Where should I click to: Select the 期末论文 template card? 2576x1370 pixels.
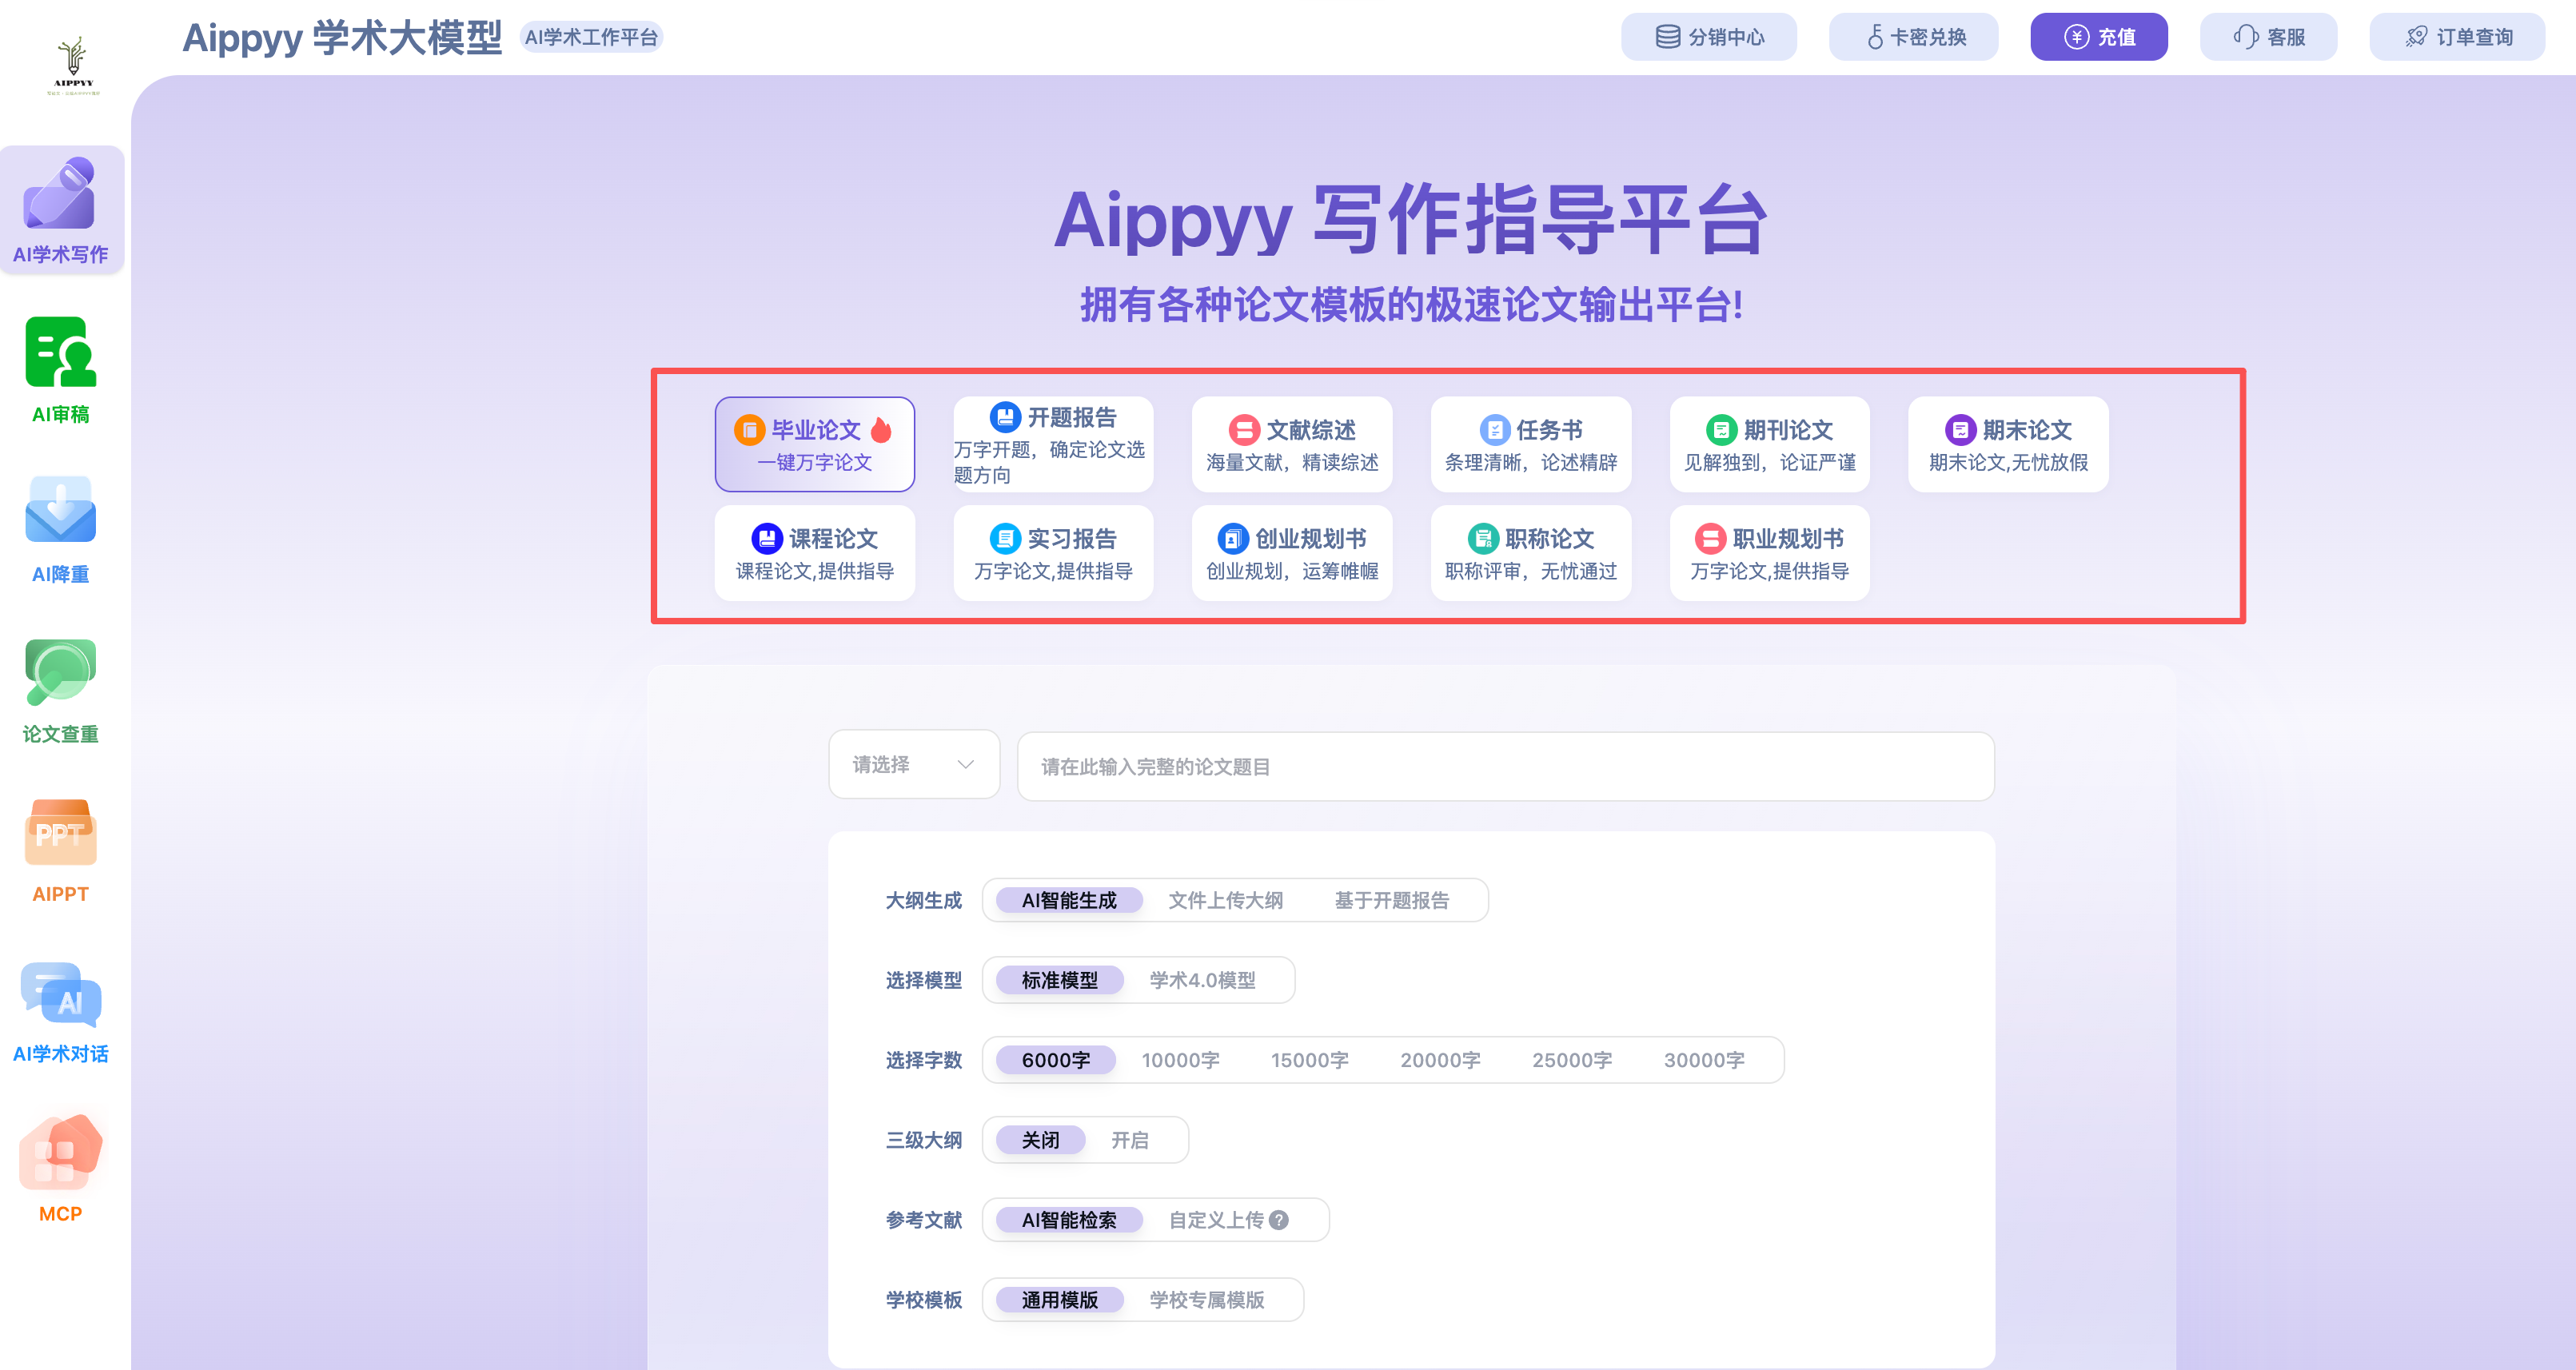point(2007,443)
